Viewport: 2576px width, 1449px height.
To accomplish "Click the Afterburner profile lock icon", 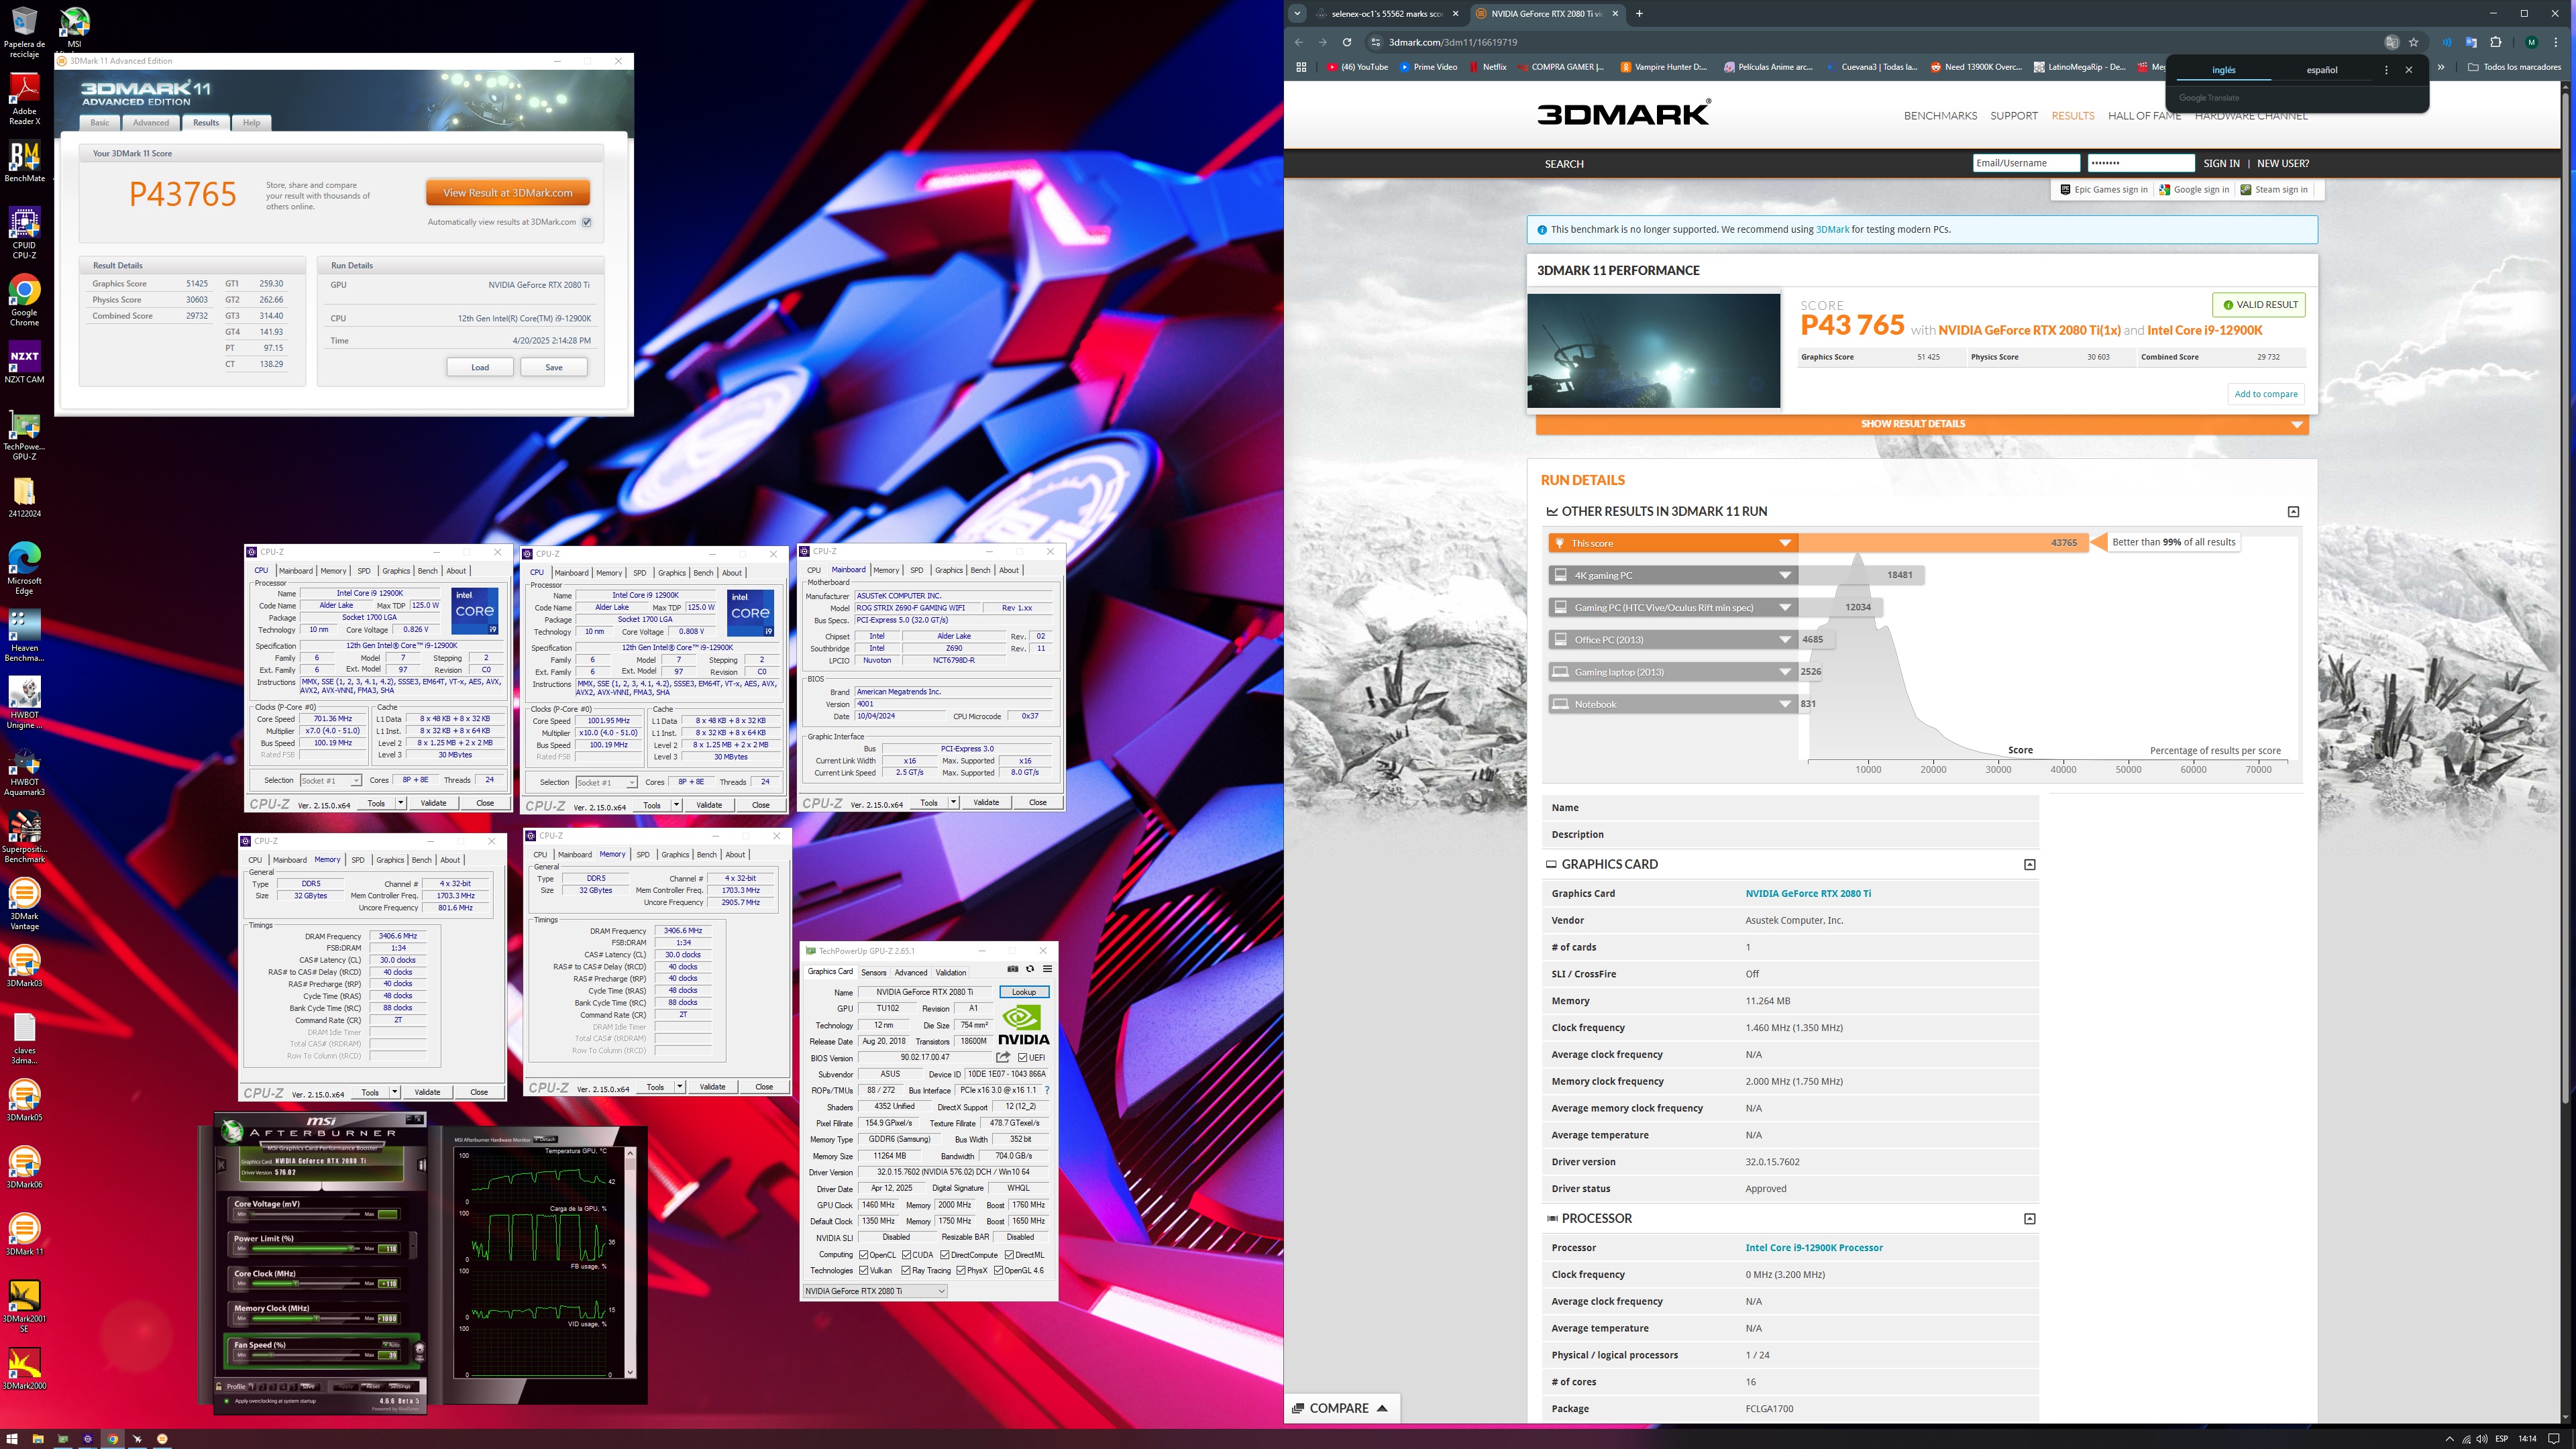I will pyautogui.click(x=219, y=1386).
